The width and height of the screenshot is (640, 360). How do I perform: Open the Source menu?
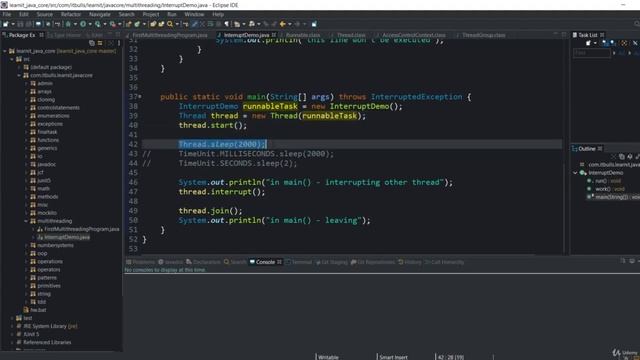point(44,14)
